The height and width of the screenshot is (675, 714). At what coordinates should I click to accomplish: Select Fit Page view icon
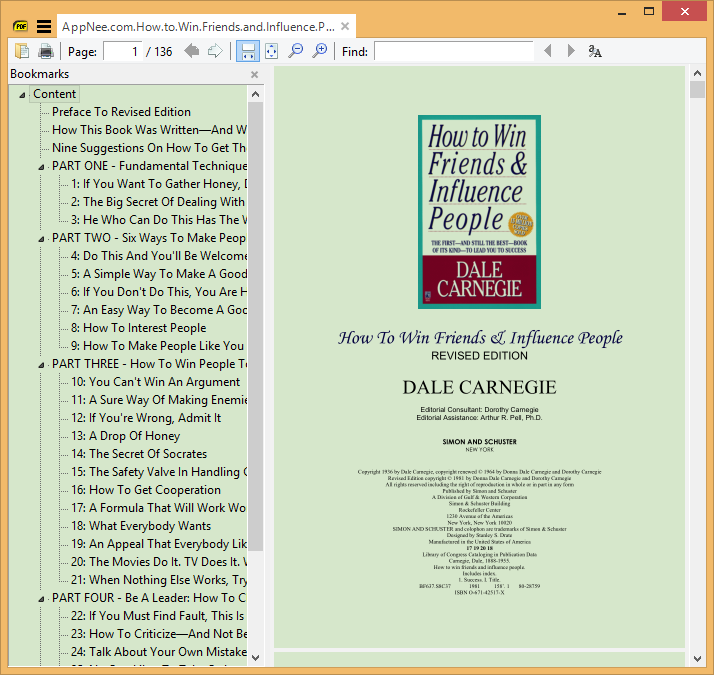click(x=271, y=51)
